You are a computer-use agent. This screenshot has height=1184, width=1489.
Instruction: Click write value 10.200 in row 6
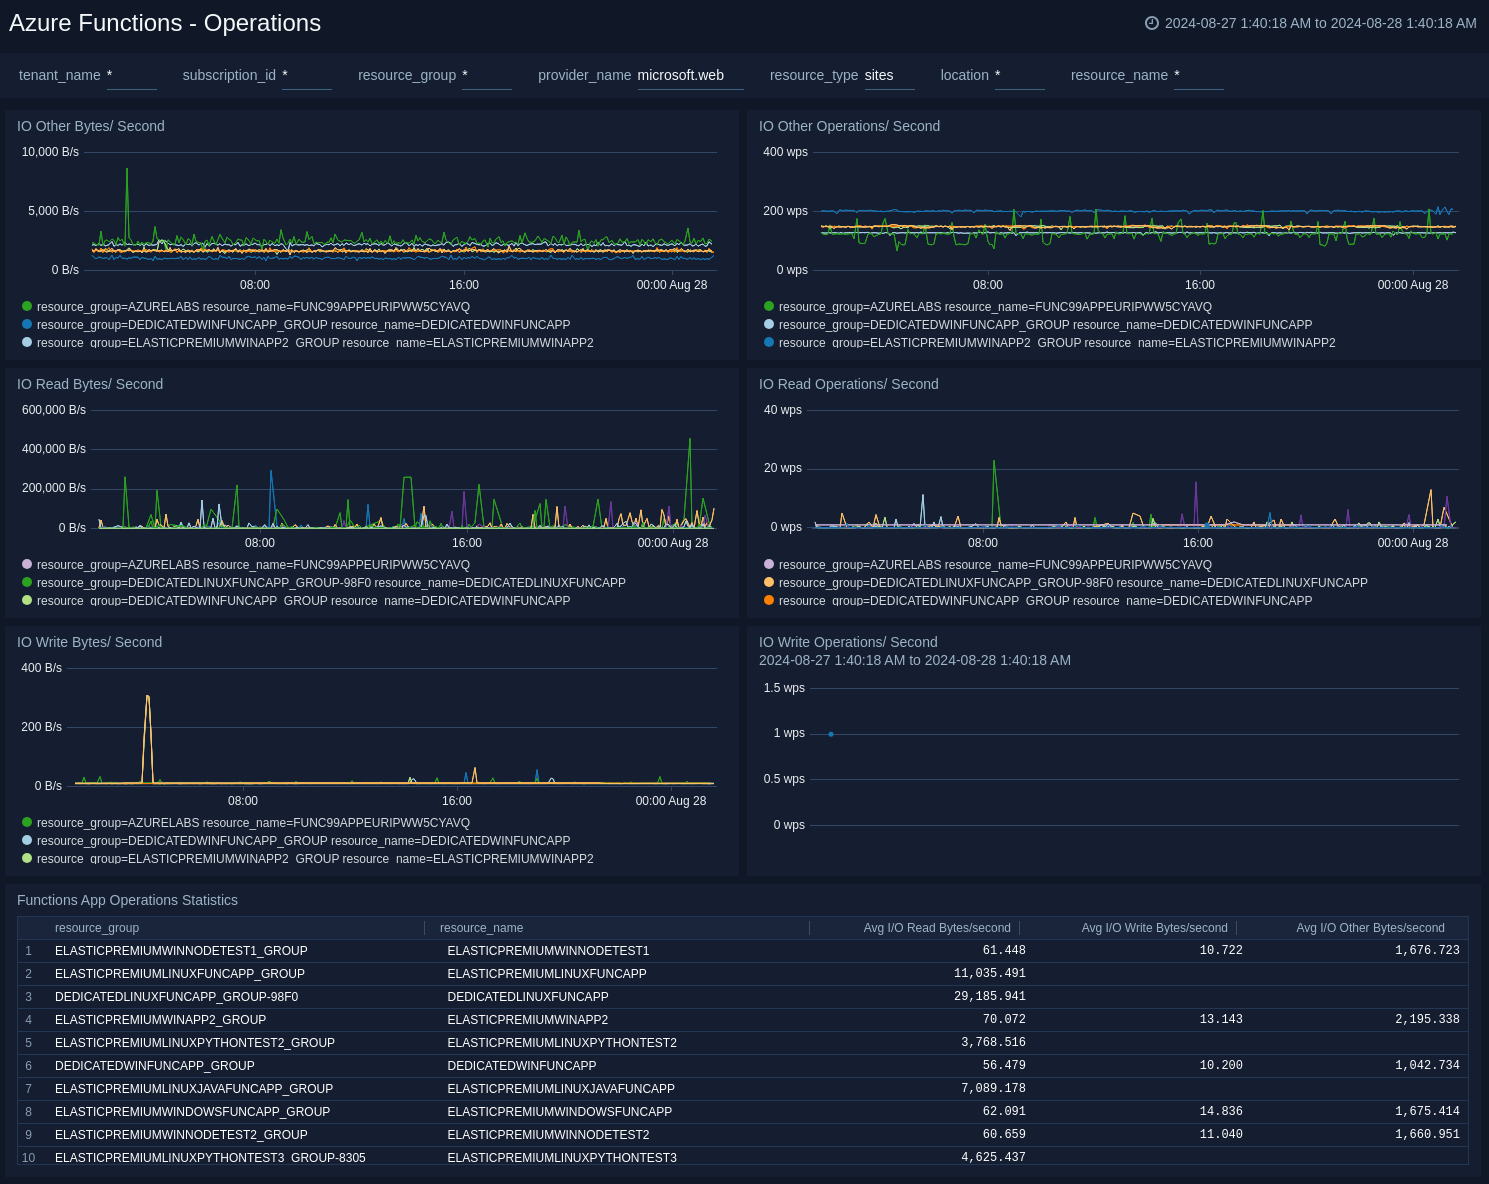click(x=1221, y=1066)
